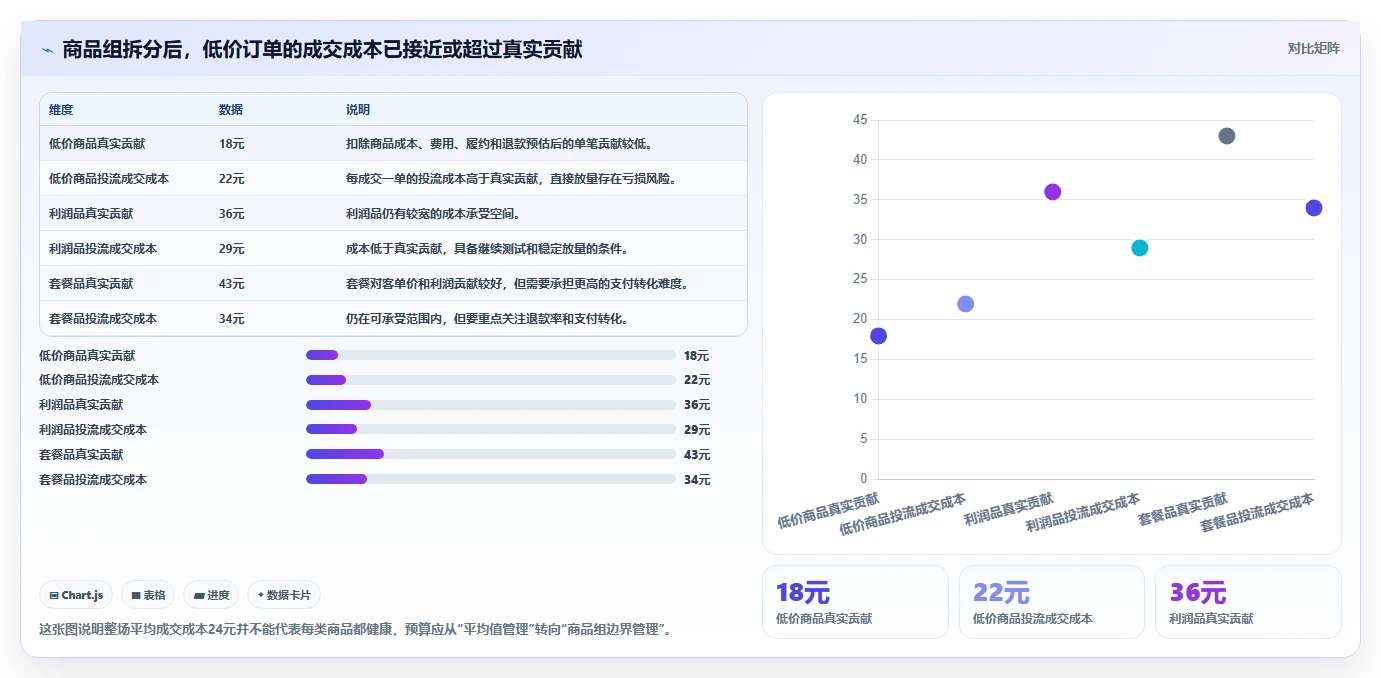Click the gray scatter dot at 43

click(x=1227, y=136)
